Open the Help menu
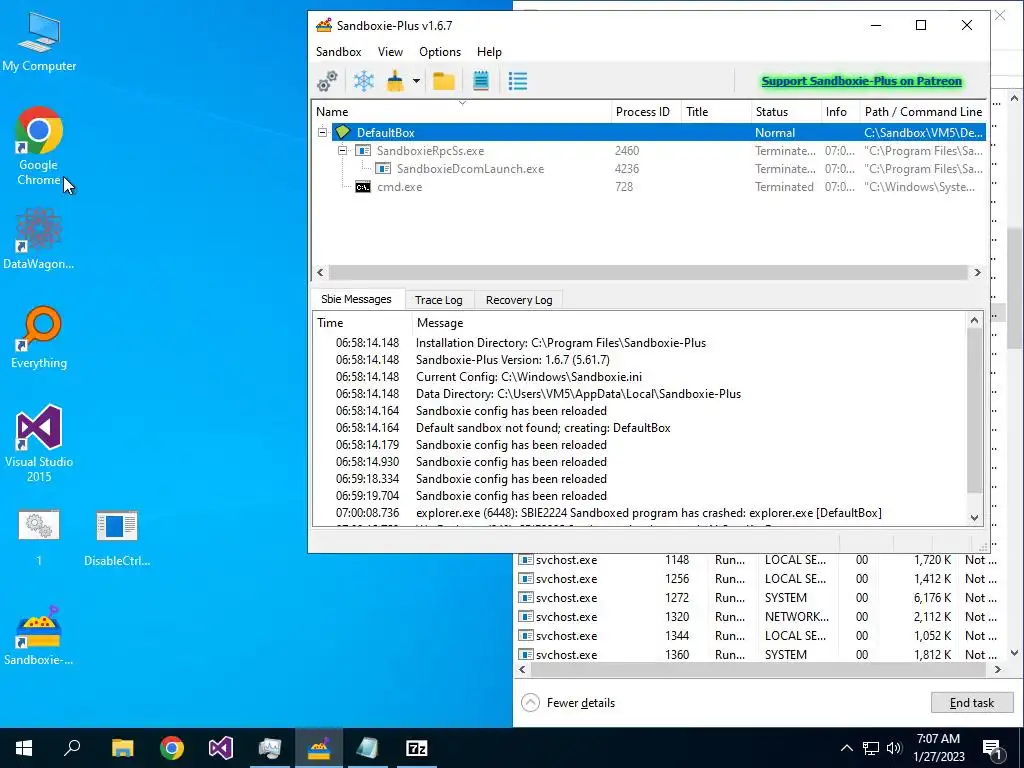This screenshot has height=768, width=1024. 489,52
